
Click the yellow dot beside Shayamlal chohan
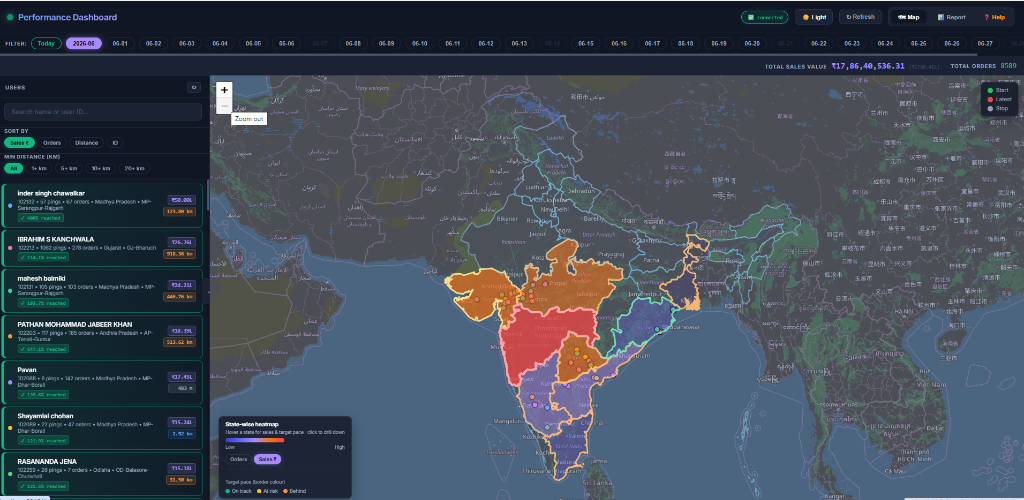coord(10,428)
